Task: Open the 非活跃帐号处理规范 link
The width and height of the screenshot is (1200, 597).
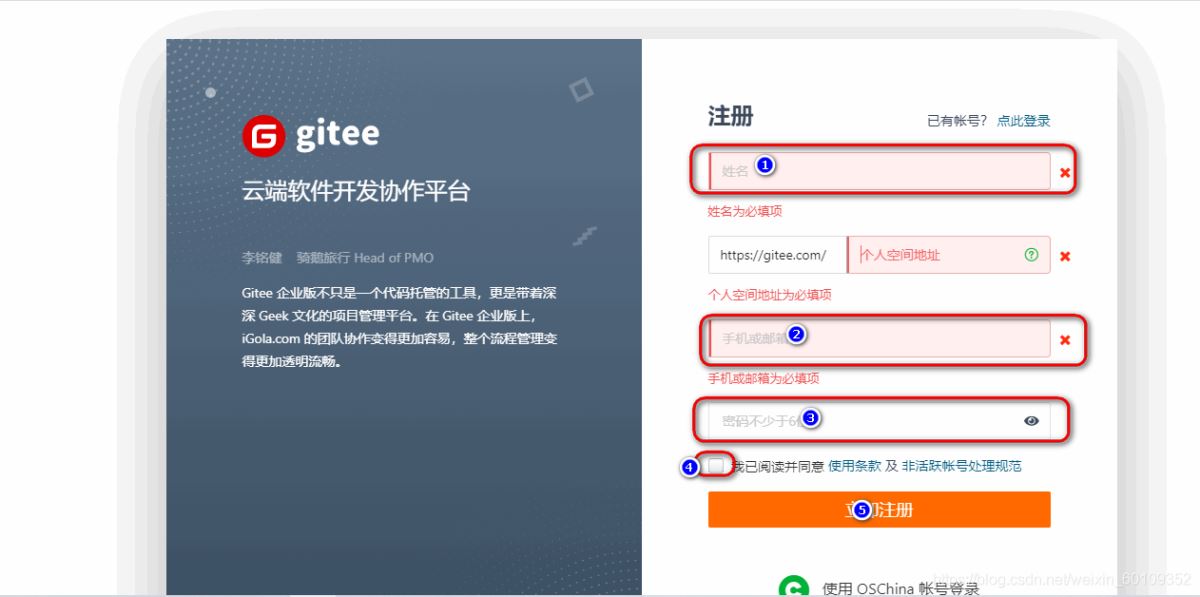Action: tap(961, 466)
